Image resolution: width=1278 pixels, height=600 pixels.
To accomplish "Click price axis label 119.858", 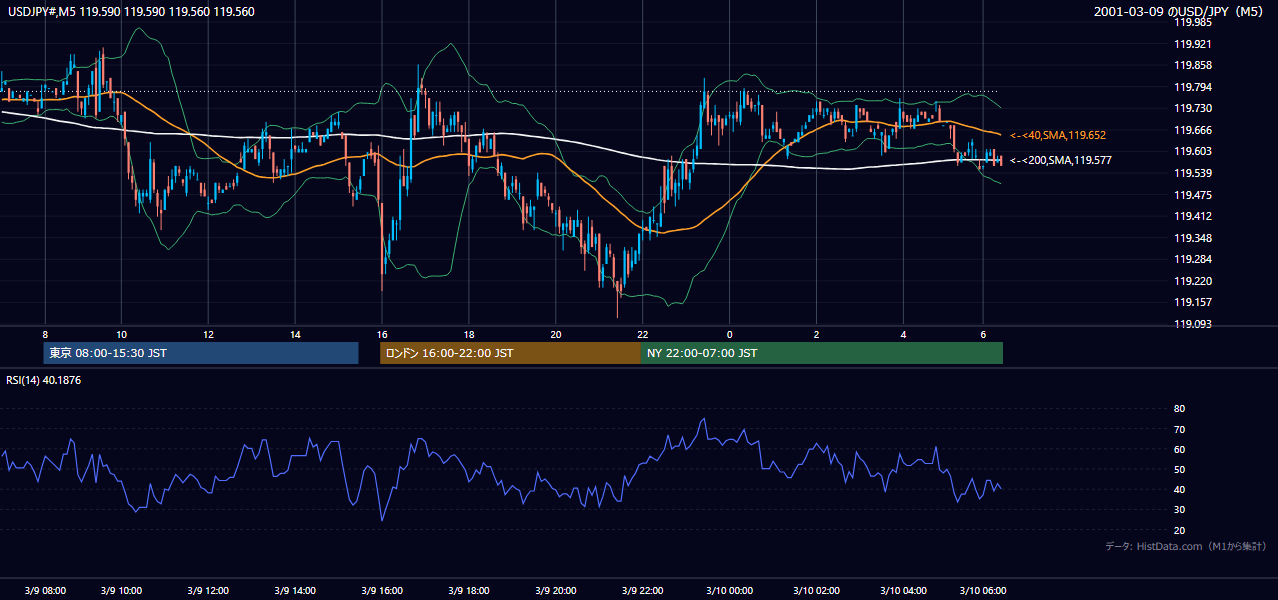I will pos(1192,65).
